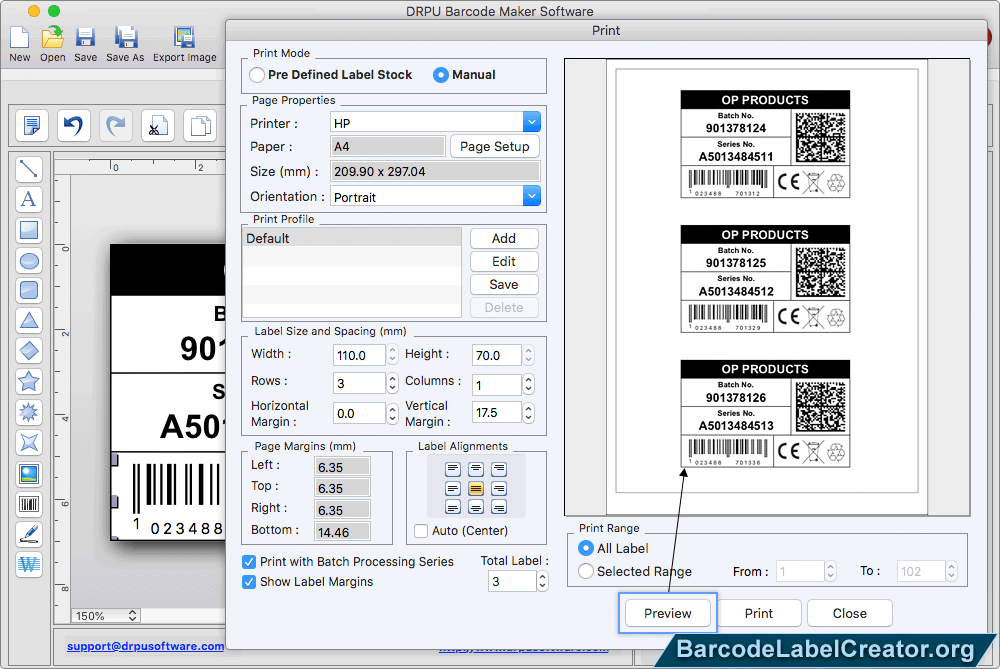The height and width of the screenshot is (669, 1000).
Task: Select the Insert Image tool
Action: (29, 474)
